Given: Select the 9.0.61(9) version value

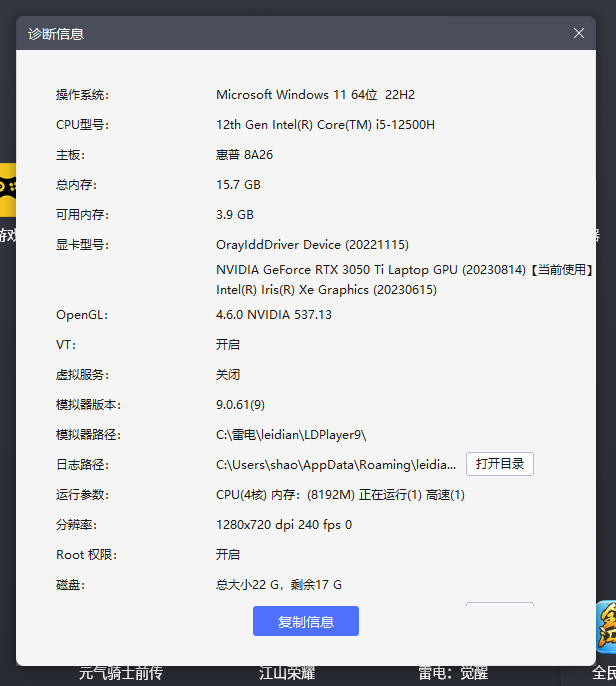Looking at the screenshot, I should click(x=240, y=405).
